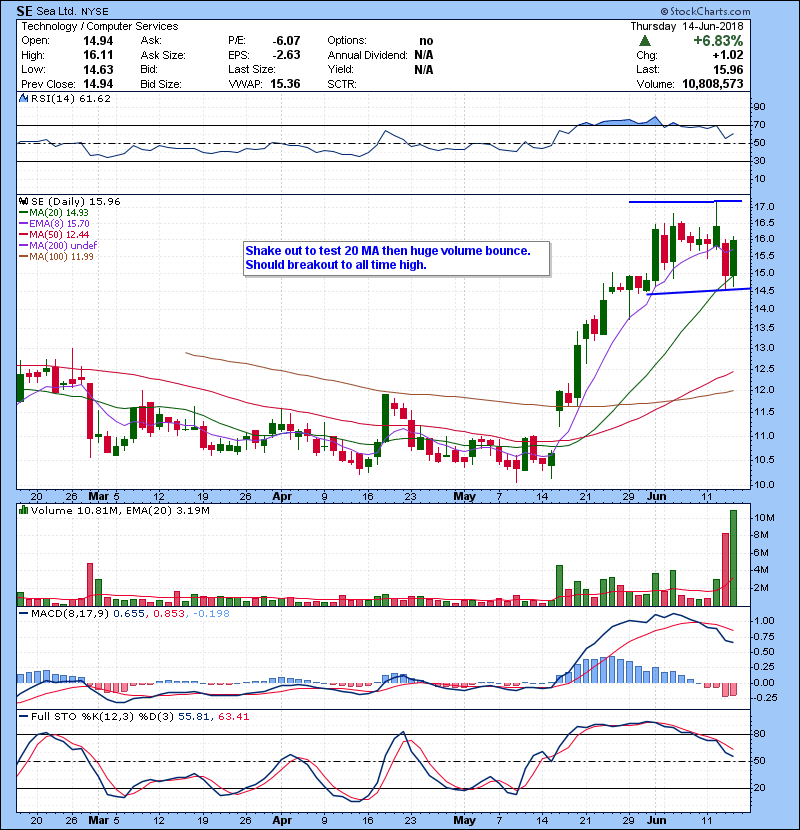The width and height of the screenshot is (800, 830).
Task: Click the MA(100) 11.99 legend entry
Action: (56, 256)
